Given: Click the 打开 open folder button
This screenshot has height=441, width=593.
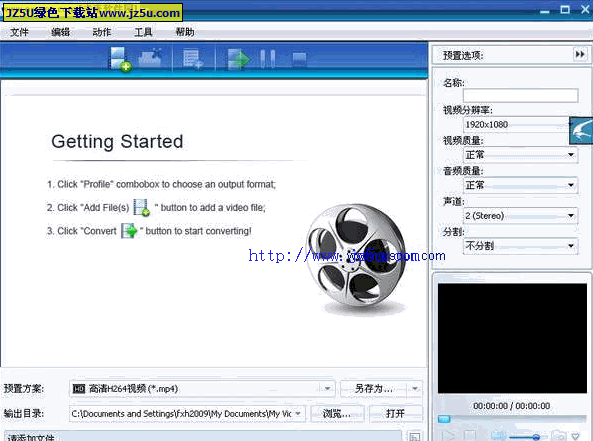Looking at the screenshot, I should tap(396, 413).
